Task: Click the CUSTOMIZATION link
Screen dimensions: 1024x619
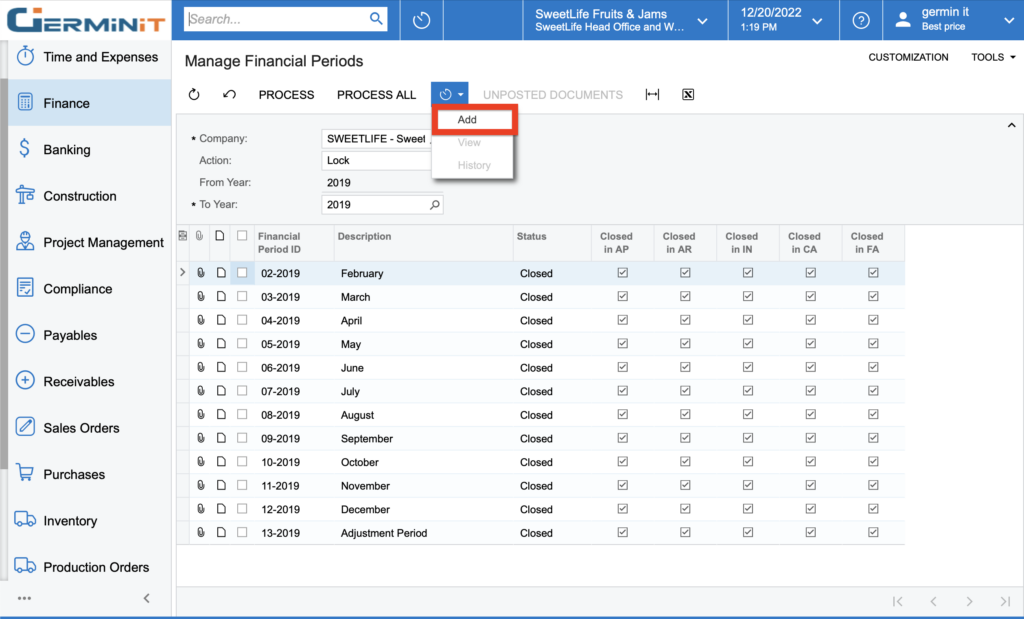Action: pos(908,57)
